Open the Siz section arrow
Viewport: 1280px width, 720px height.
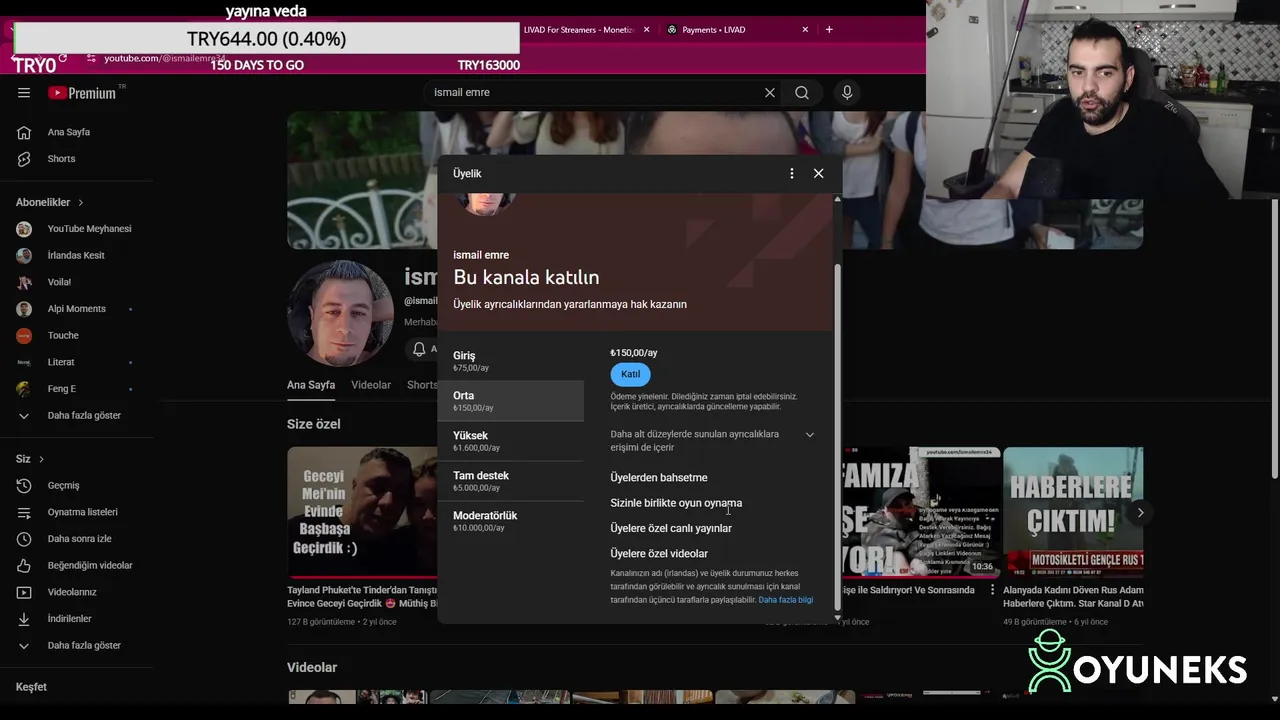pyautogui.click(x=41, y=459)
